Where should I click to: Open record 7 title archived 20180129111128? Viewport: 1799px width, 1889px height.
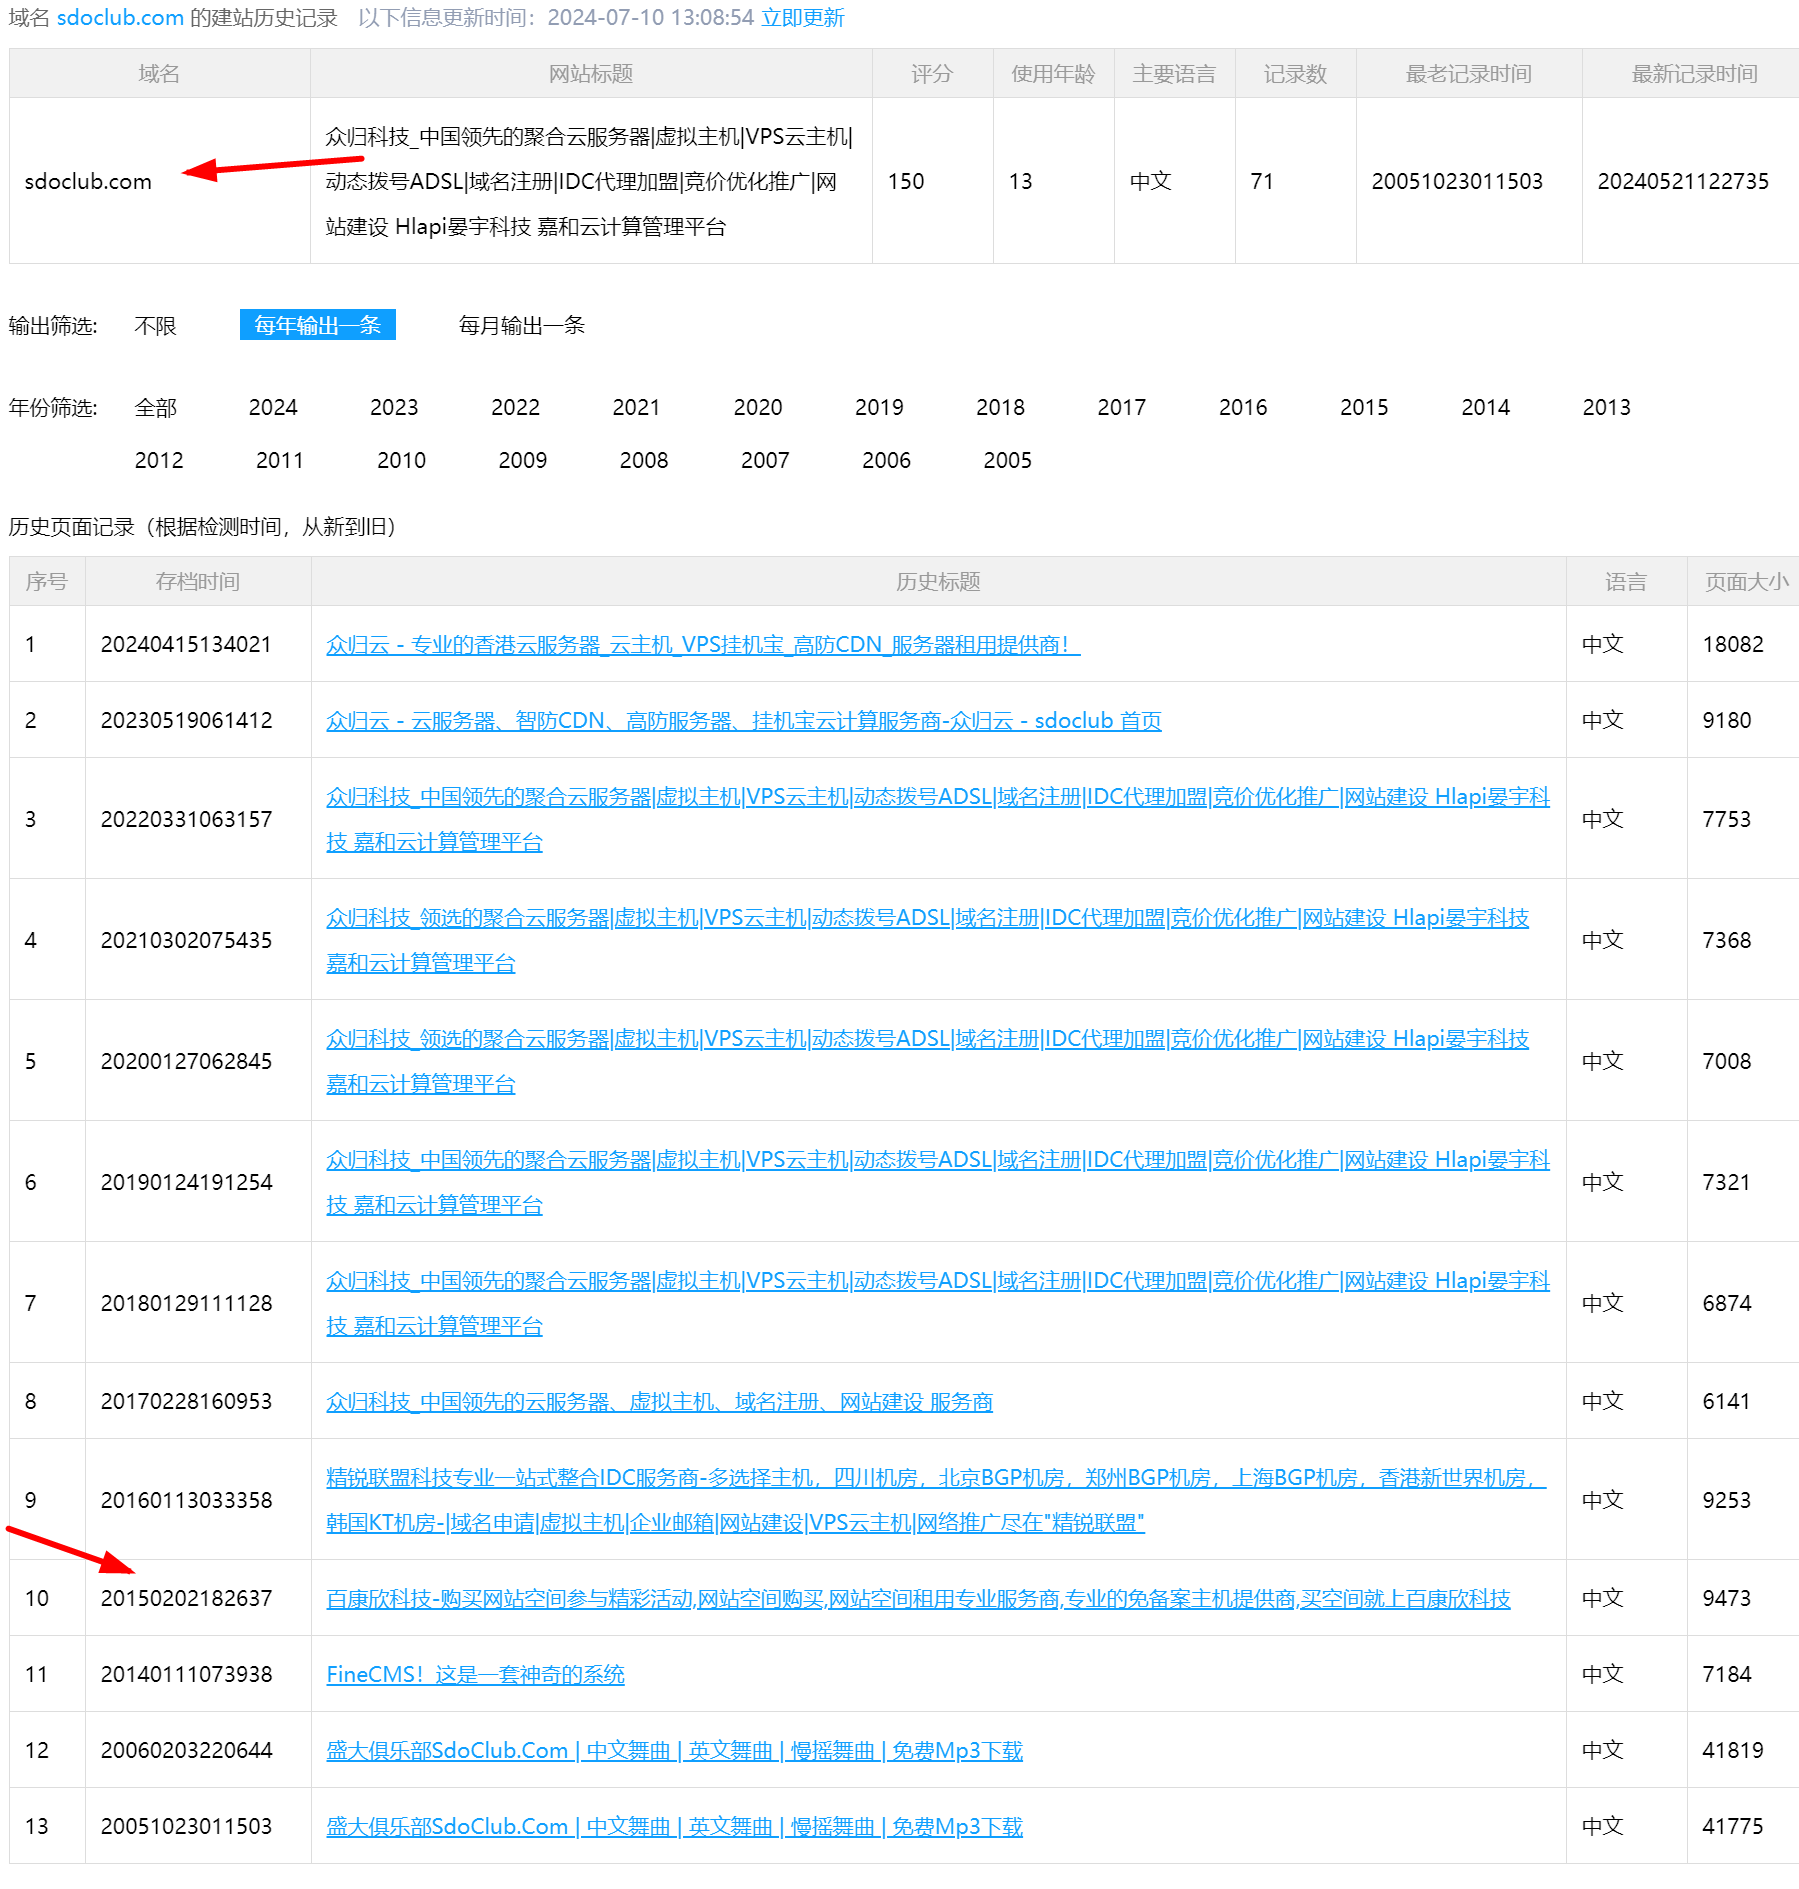point(938,1303)
